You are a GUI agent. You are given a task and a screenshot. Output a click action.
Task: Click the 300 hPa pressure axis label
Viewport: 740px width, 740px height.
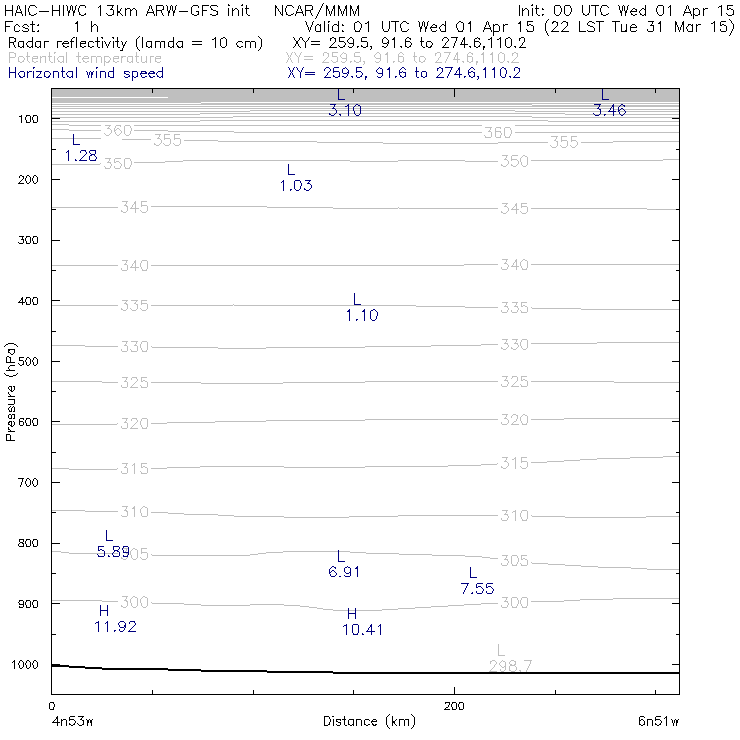(x=28, y=240)
